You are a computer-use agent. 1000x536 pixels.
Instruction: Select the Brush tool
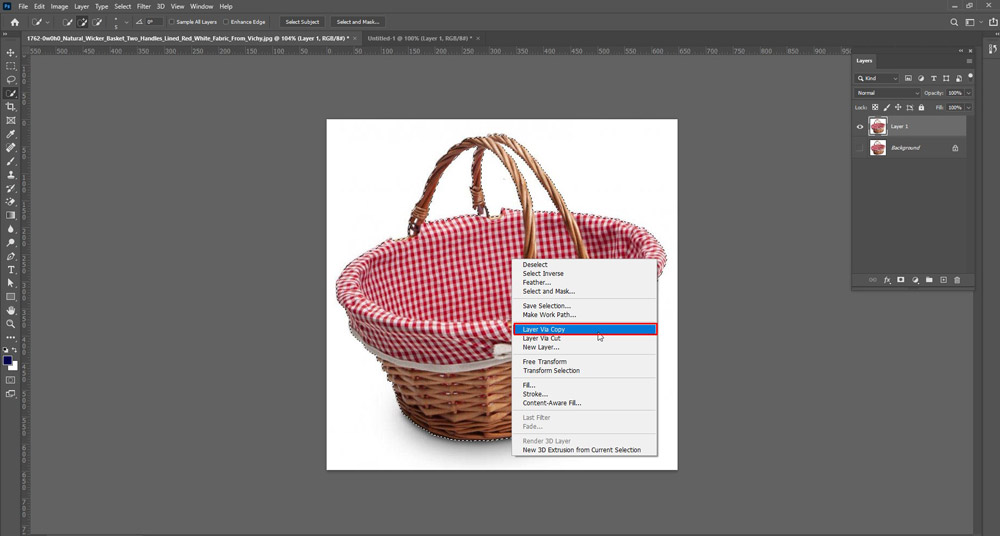point(11,161)
